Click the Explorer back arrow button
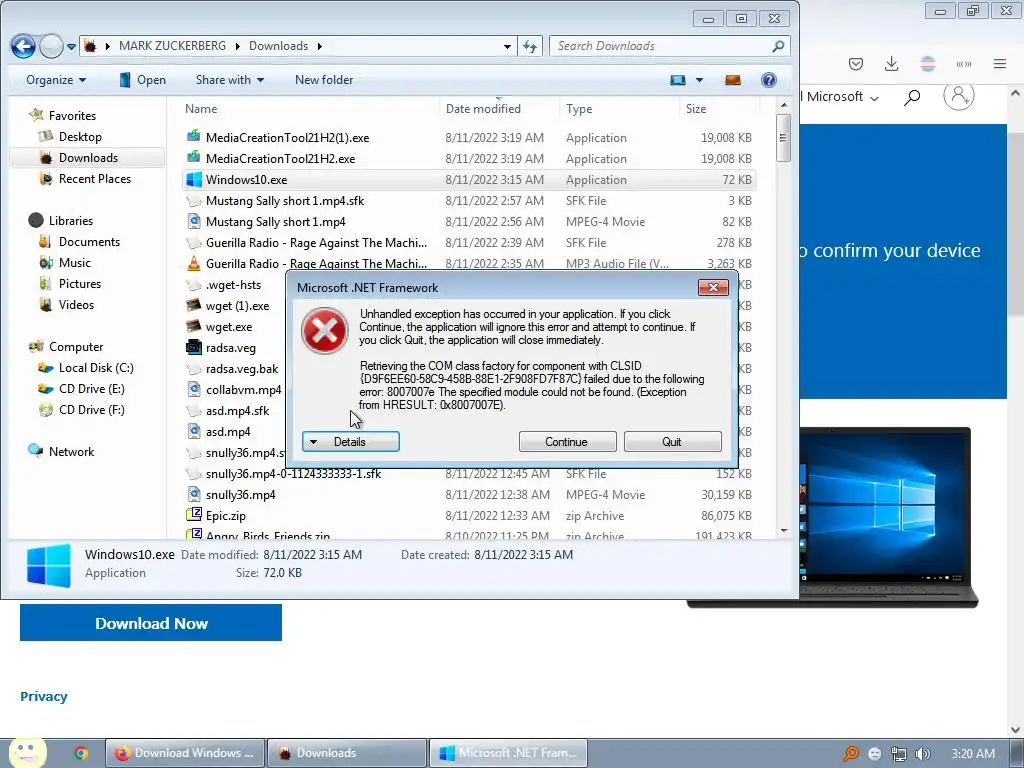This screenshot has width=1024, height=768. 23,46
